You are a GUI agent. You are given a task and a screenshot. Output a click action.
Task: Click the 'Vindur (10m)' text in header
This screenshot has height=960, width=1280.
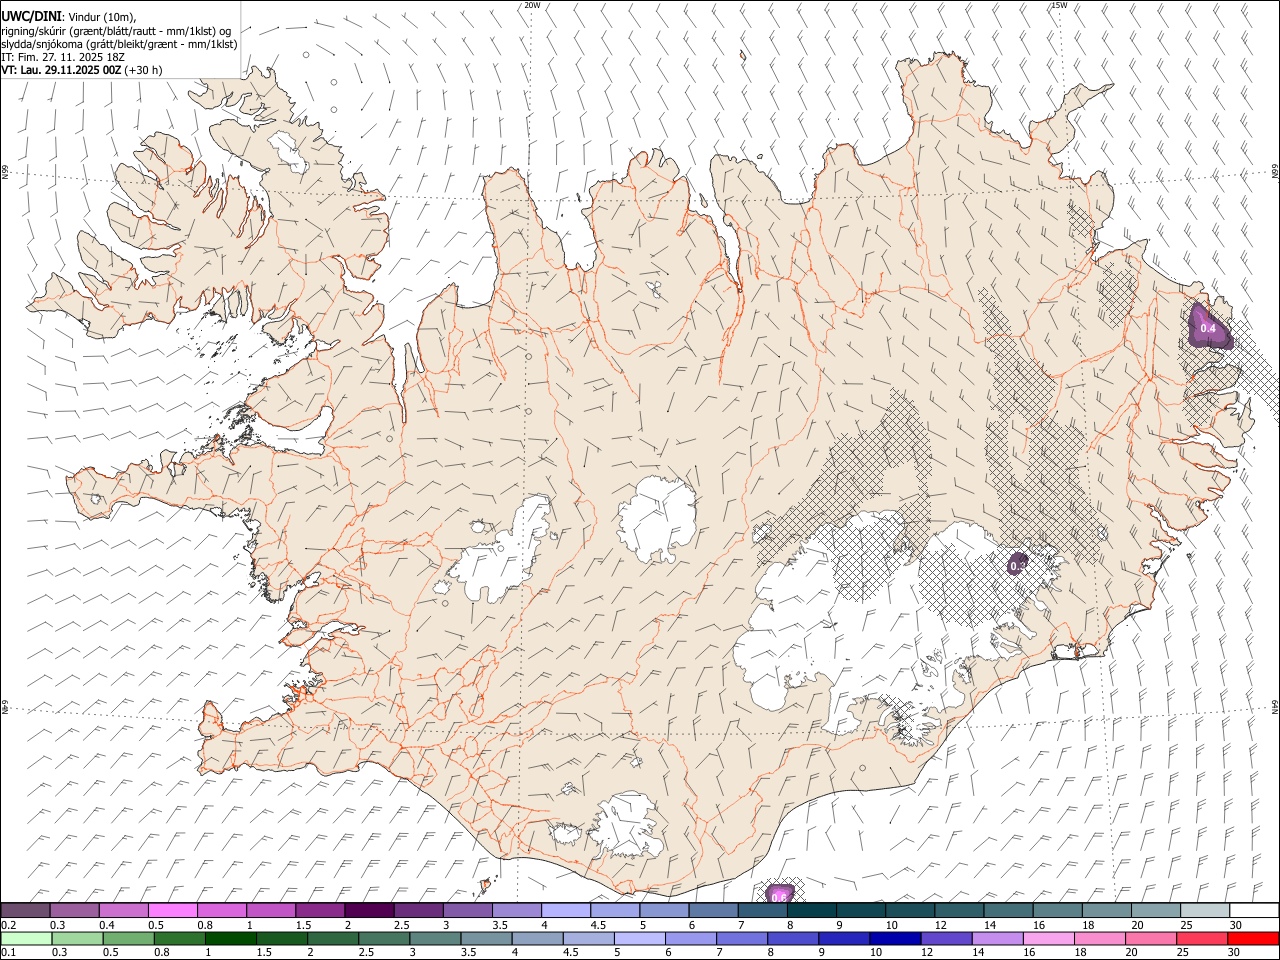[x=102, y=18]
